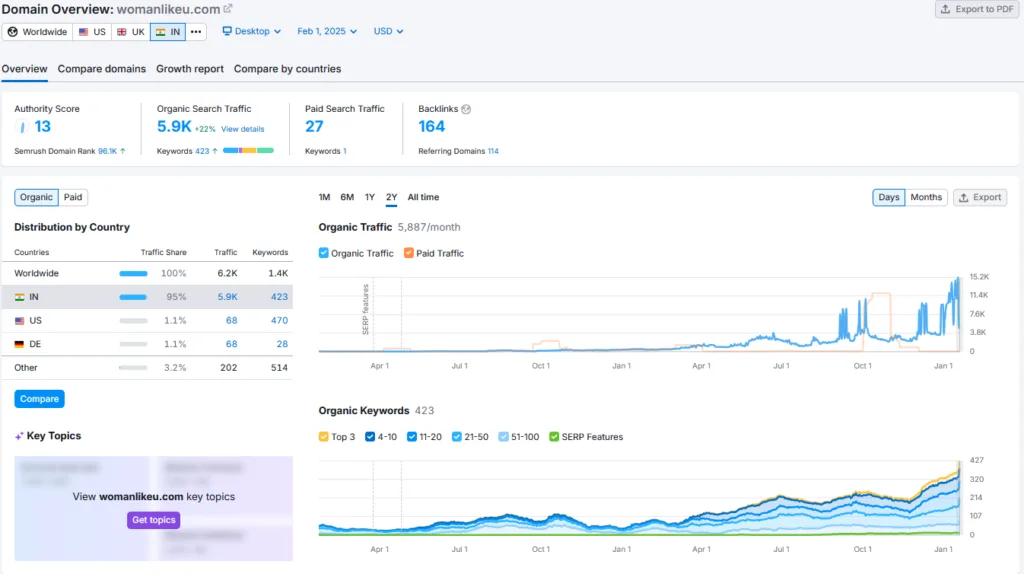This screenshot has height=574, width=1024.
Task: Click the US flag icon in the database bar
Action: [x=84, y=31]
